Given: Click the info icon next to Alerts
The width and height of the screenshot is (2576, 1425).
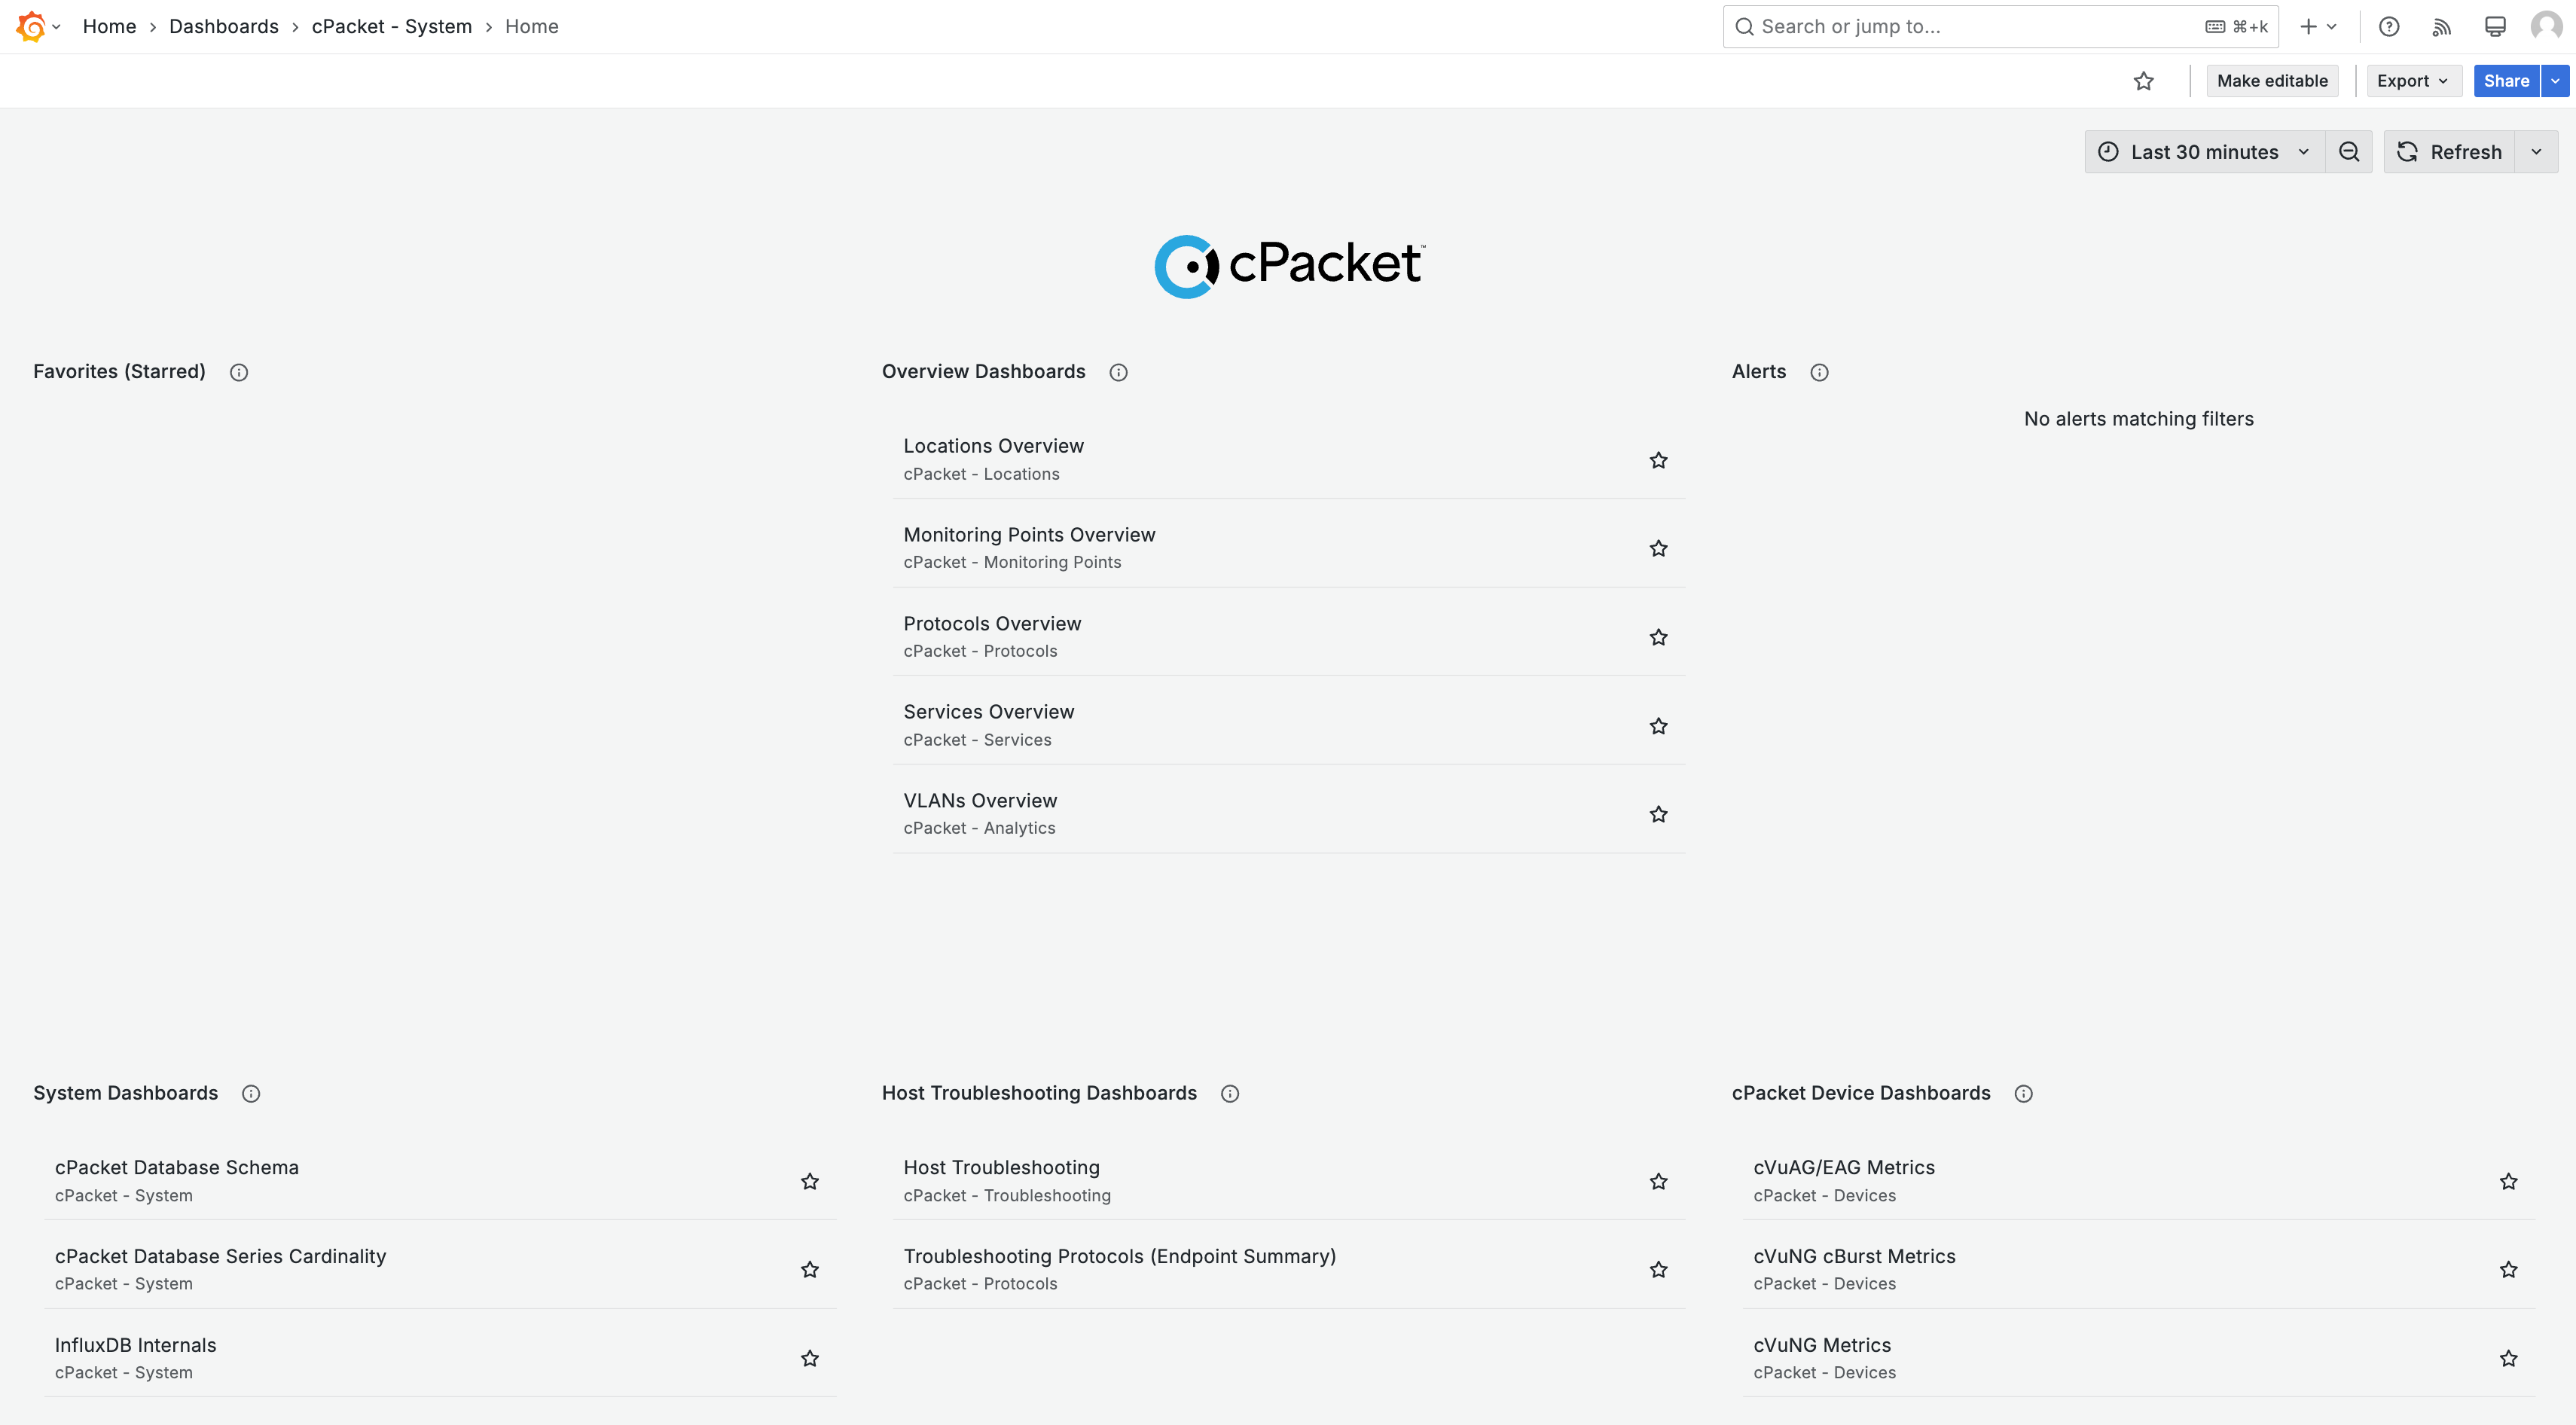Looking at the screenshot, I should (1819, 372).
